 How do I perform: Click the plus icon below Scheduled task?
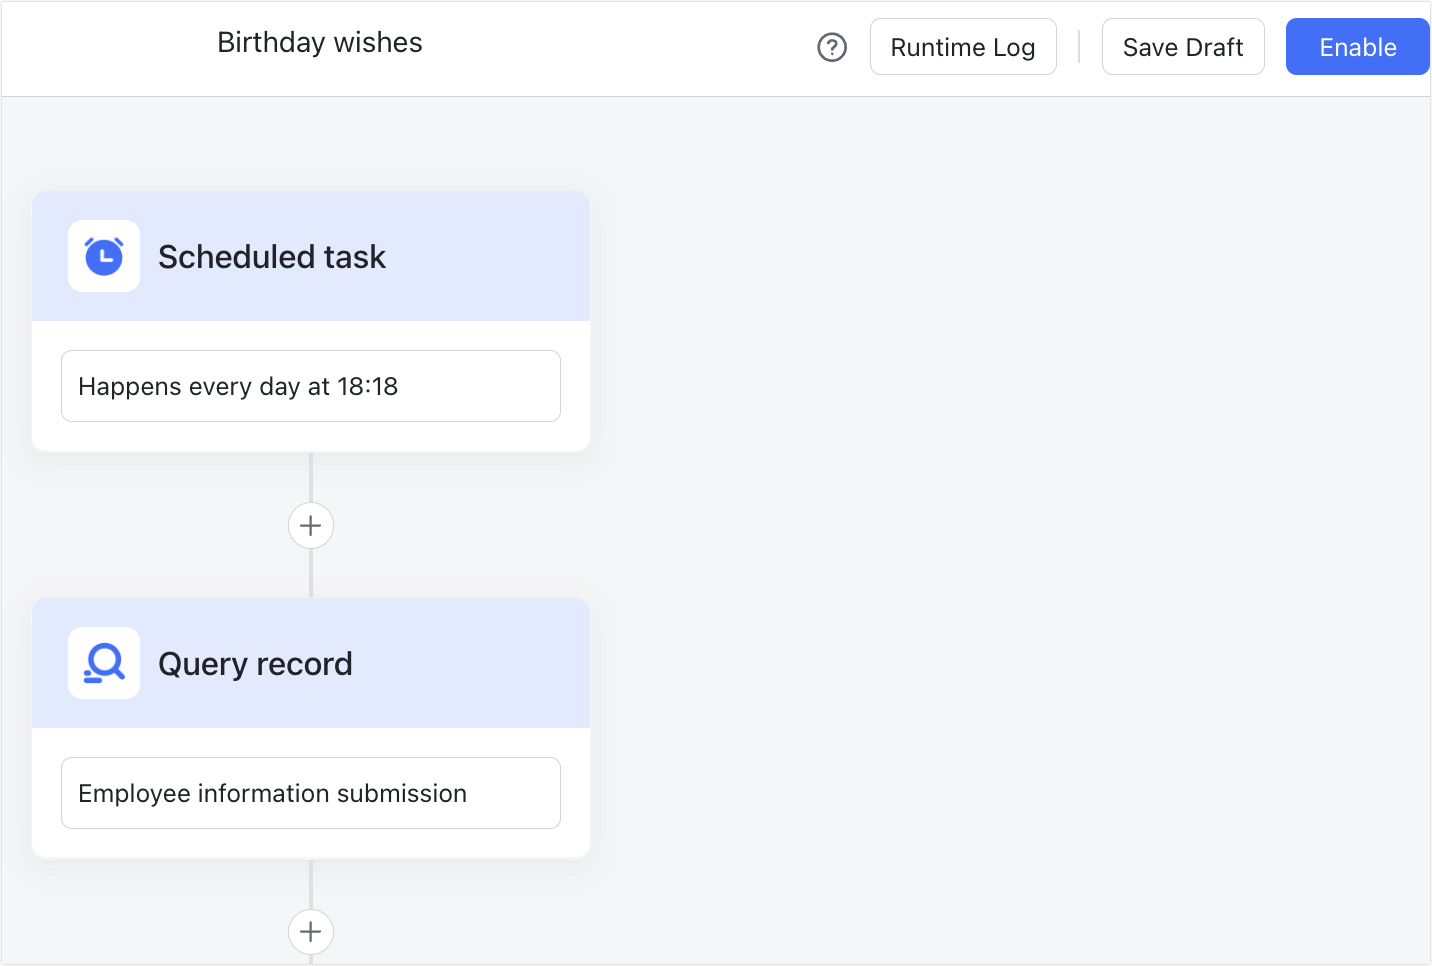(311, 525)
